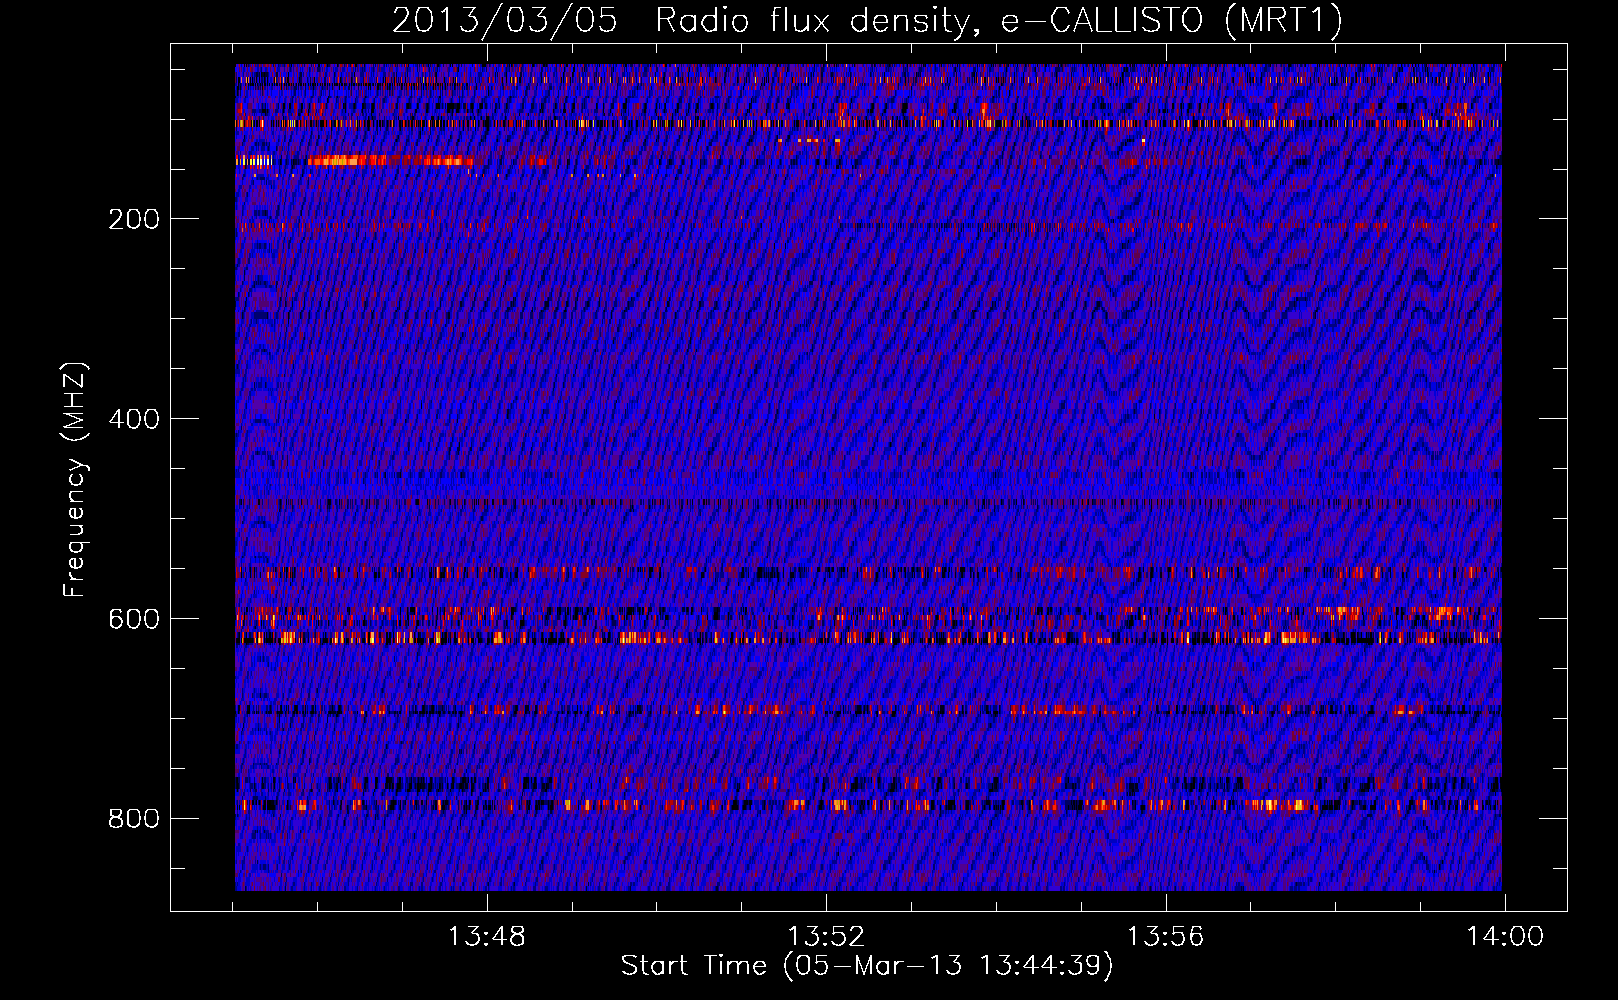This screenshot has width=1618, height=1000.
Task: Click the 13:48 time tick label
Action: point(486,937)
